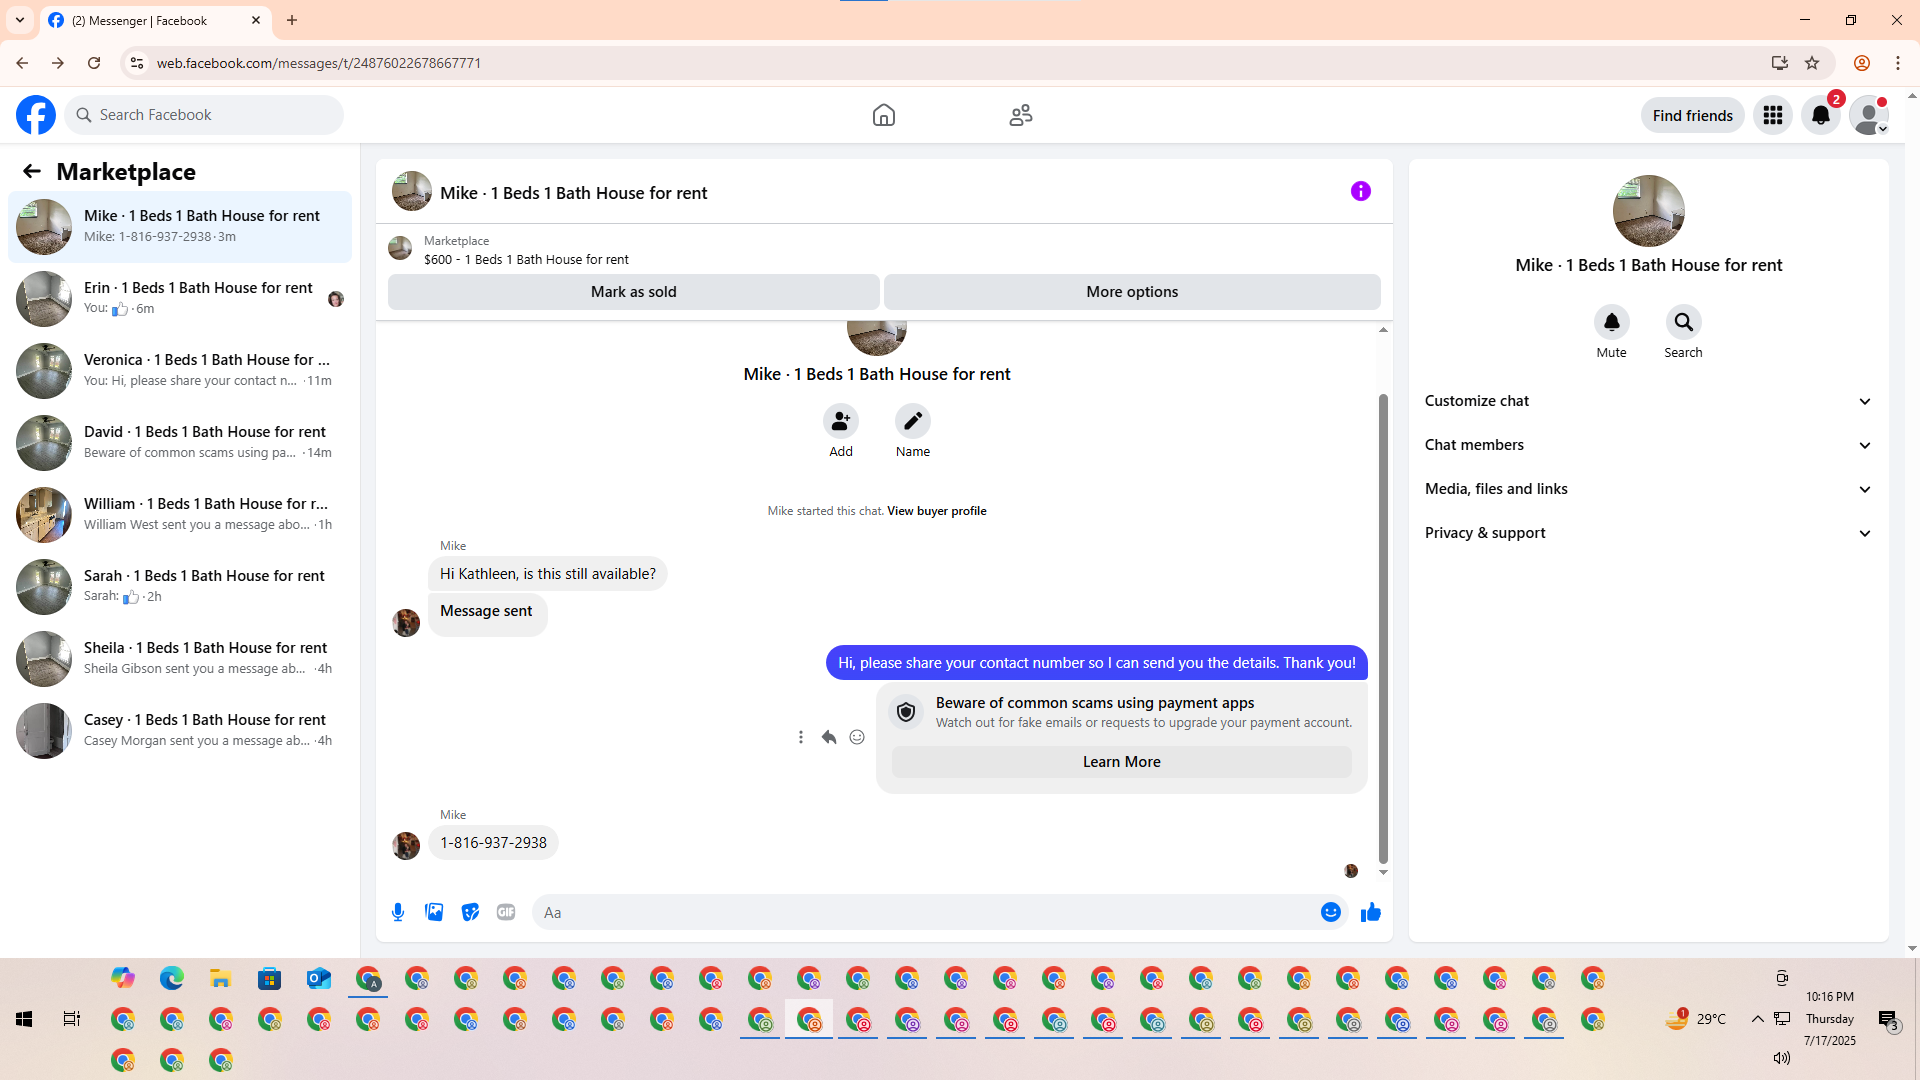This screenshot has height=1080, width=1920.
Task: Open Outlook from the taskbar
Action: pyautogui.click(x=318, y=978)
